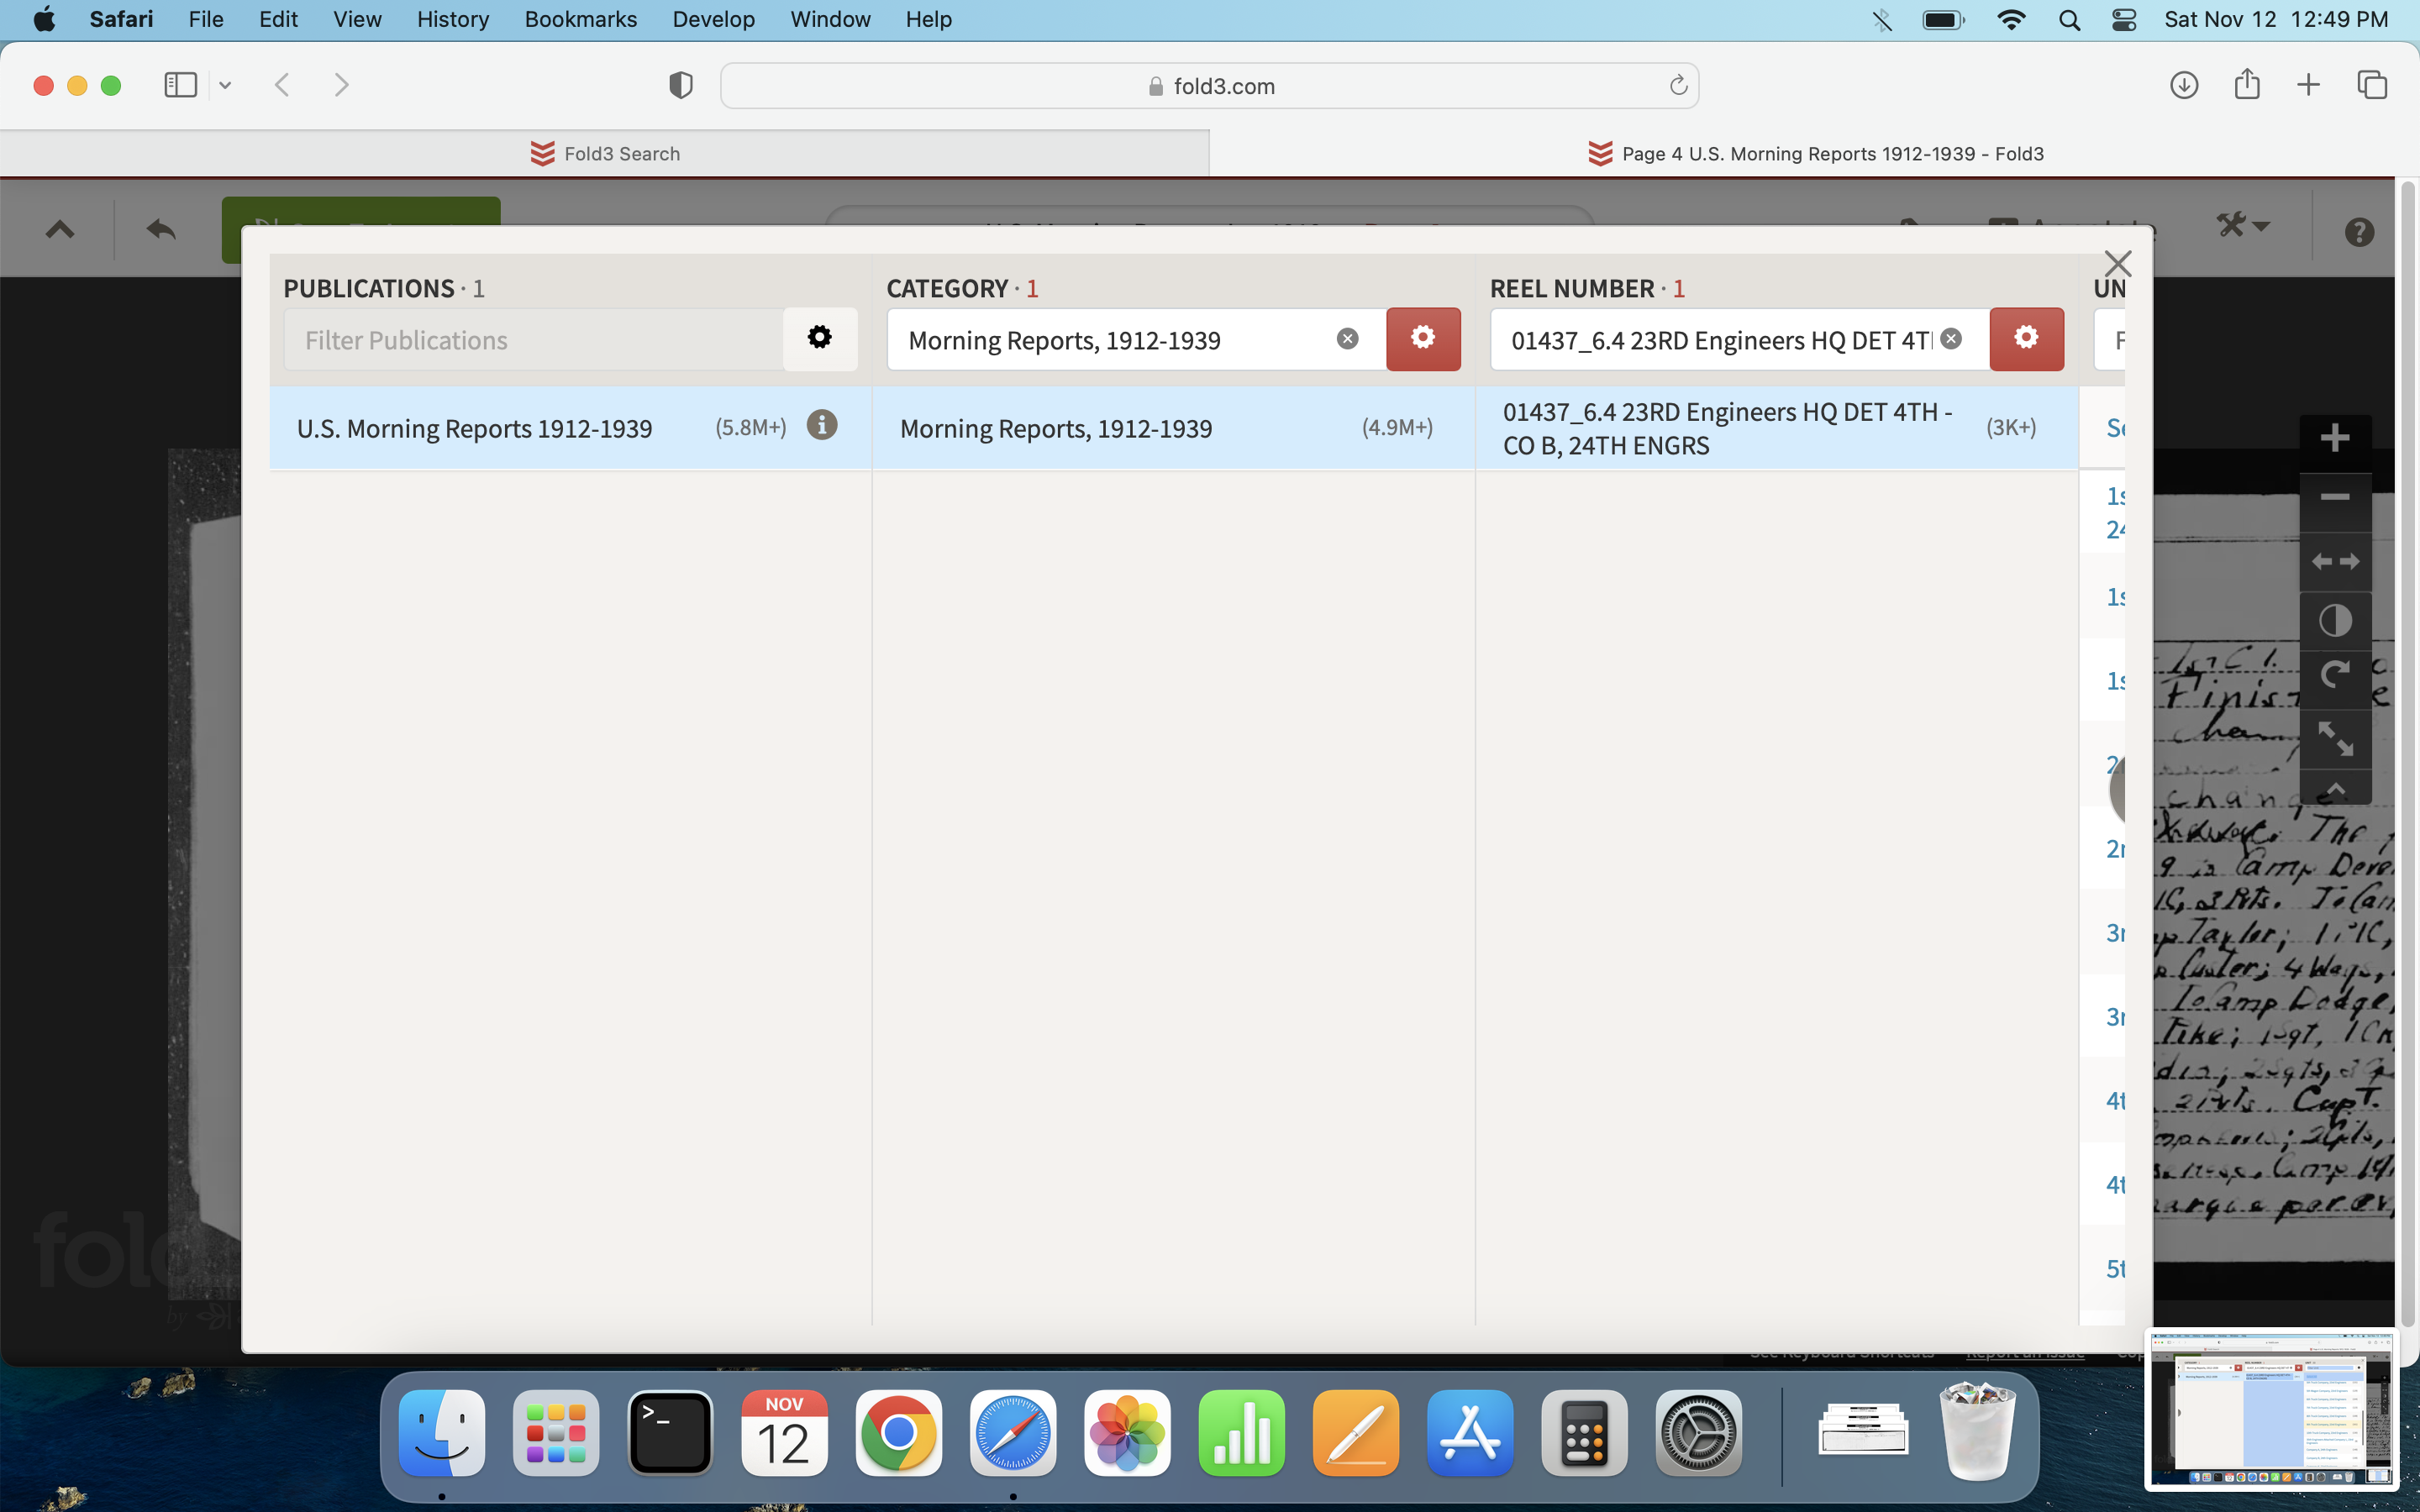
Task: Enter fullscreen with the diagonal arrows icon
Action: [2334, 738]
